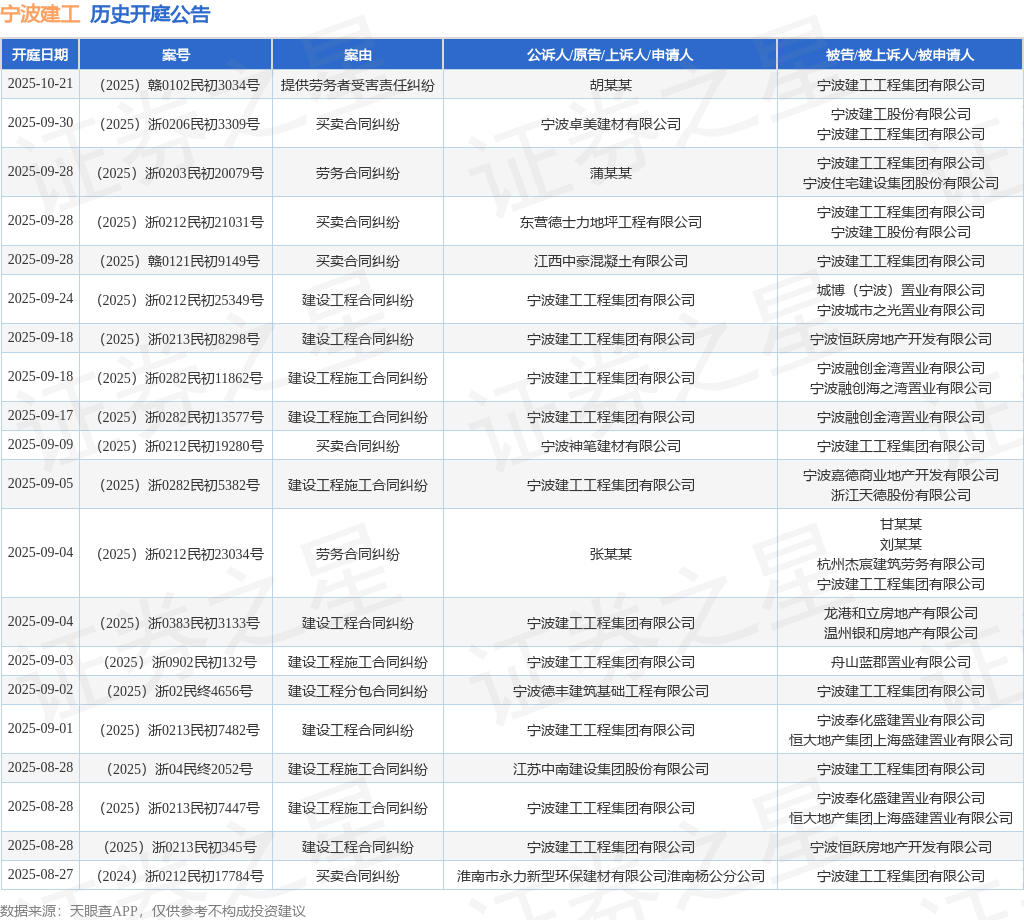Screen dimensions: 1024x920
Task: Select case number (2025)浙0383民初3133号
Action: (x=176, y=624)
